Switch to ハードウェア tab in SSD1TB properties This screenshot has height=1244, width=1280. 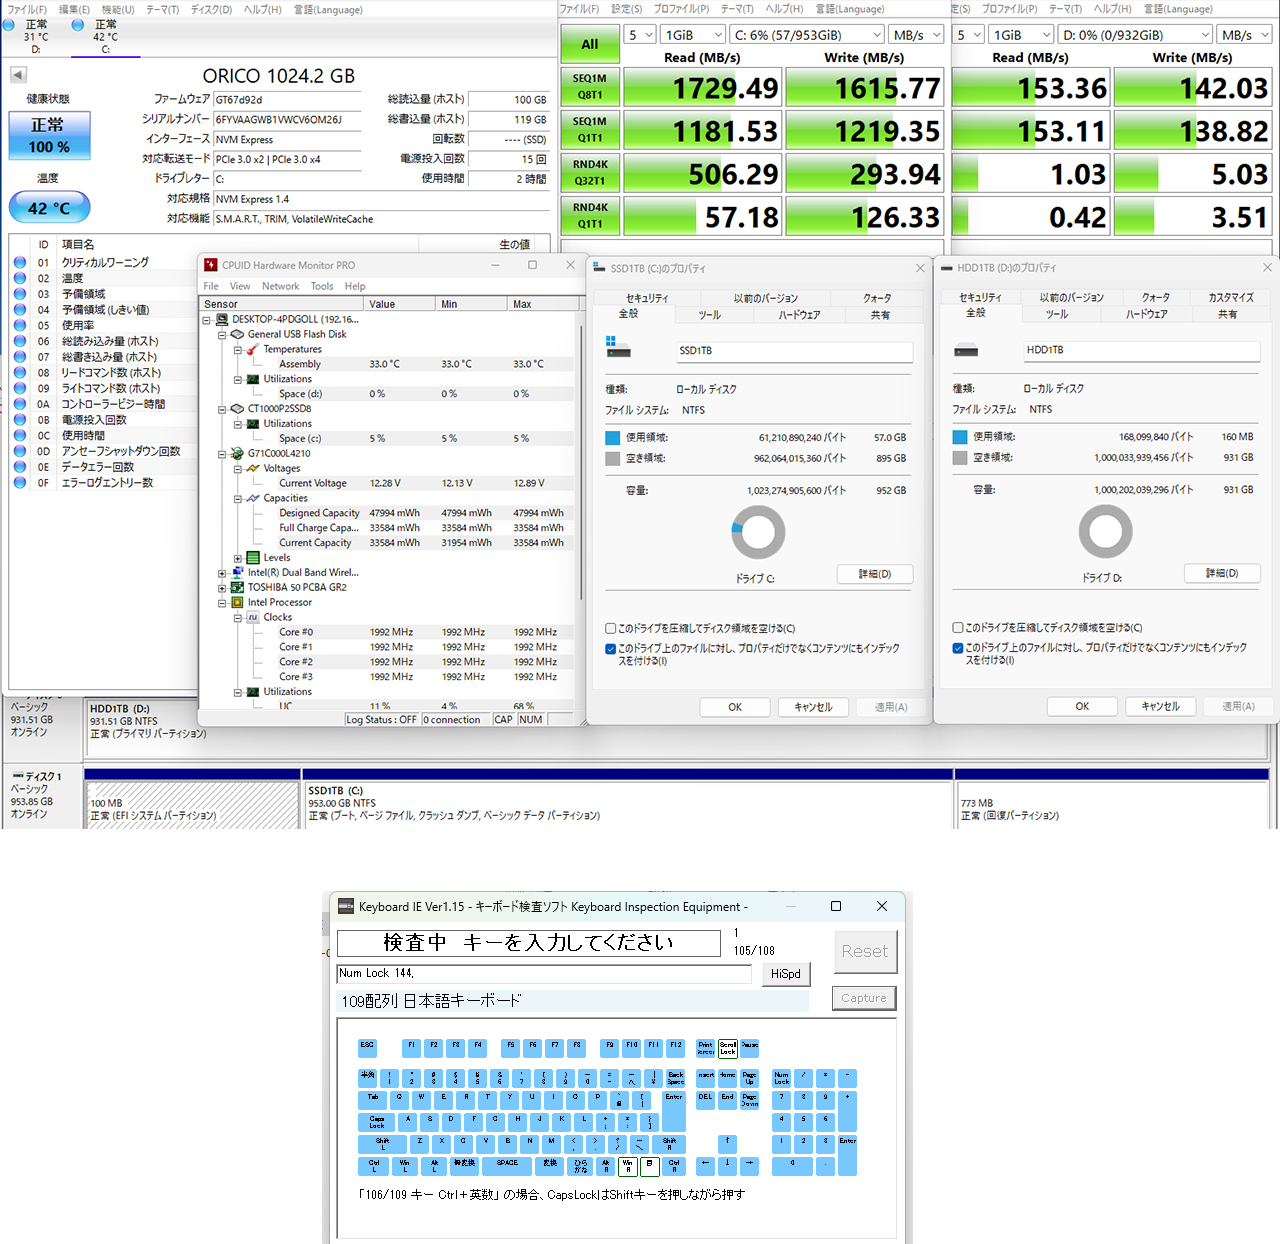[799, 315]
